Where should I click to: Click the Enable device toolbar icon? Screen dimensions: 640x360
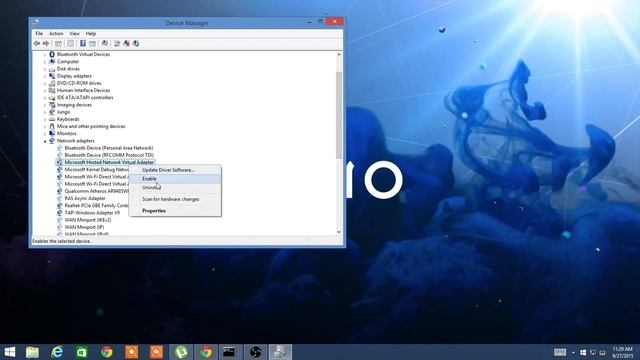pyautogui.click(x=136, y=43)
